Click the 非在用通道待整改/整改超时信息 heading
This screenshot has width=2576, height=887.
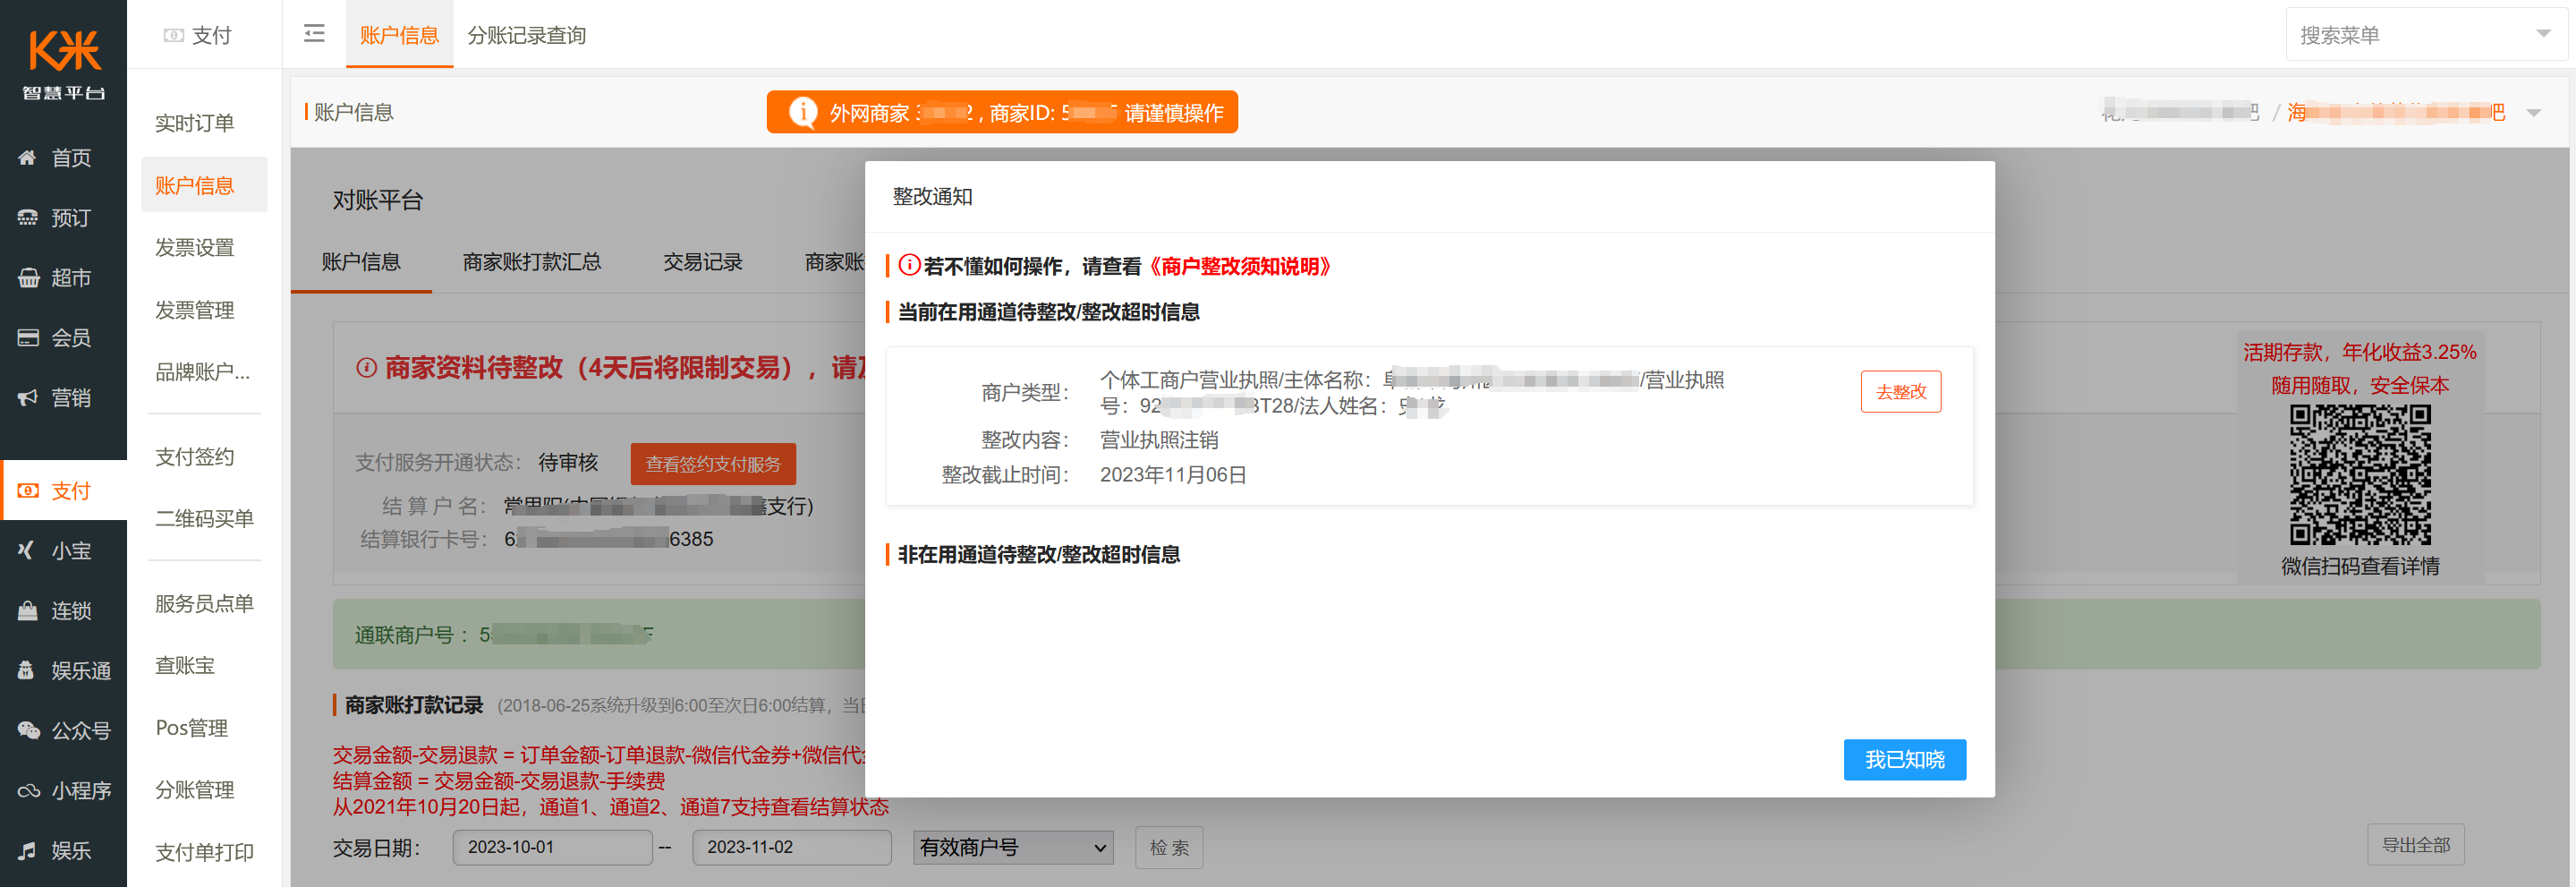click(1039, 555)
